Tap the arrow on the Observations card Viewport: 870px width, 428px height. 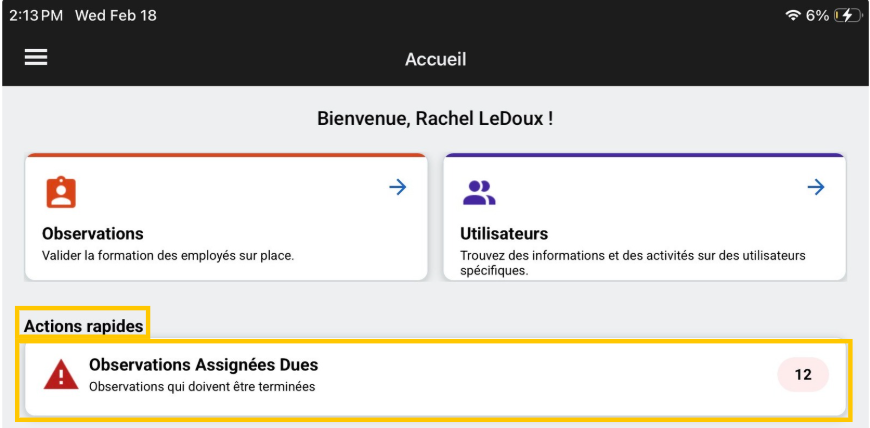tap(398, 187)
